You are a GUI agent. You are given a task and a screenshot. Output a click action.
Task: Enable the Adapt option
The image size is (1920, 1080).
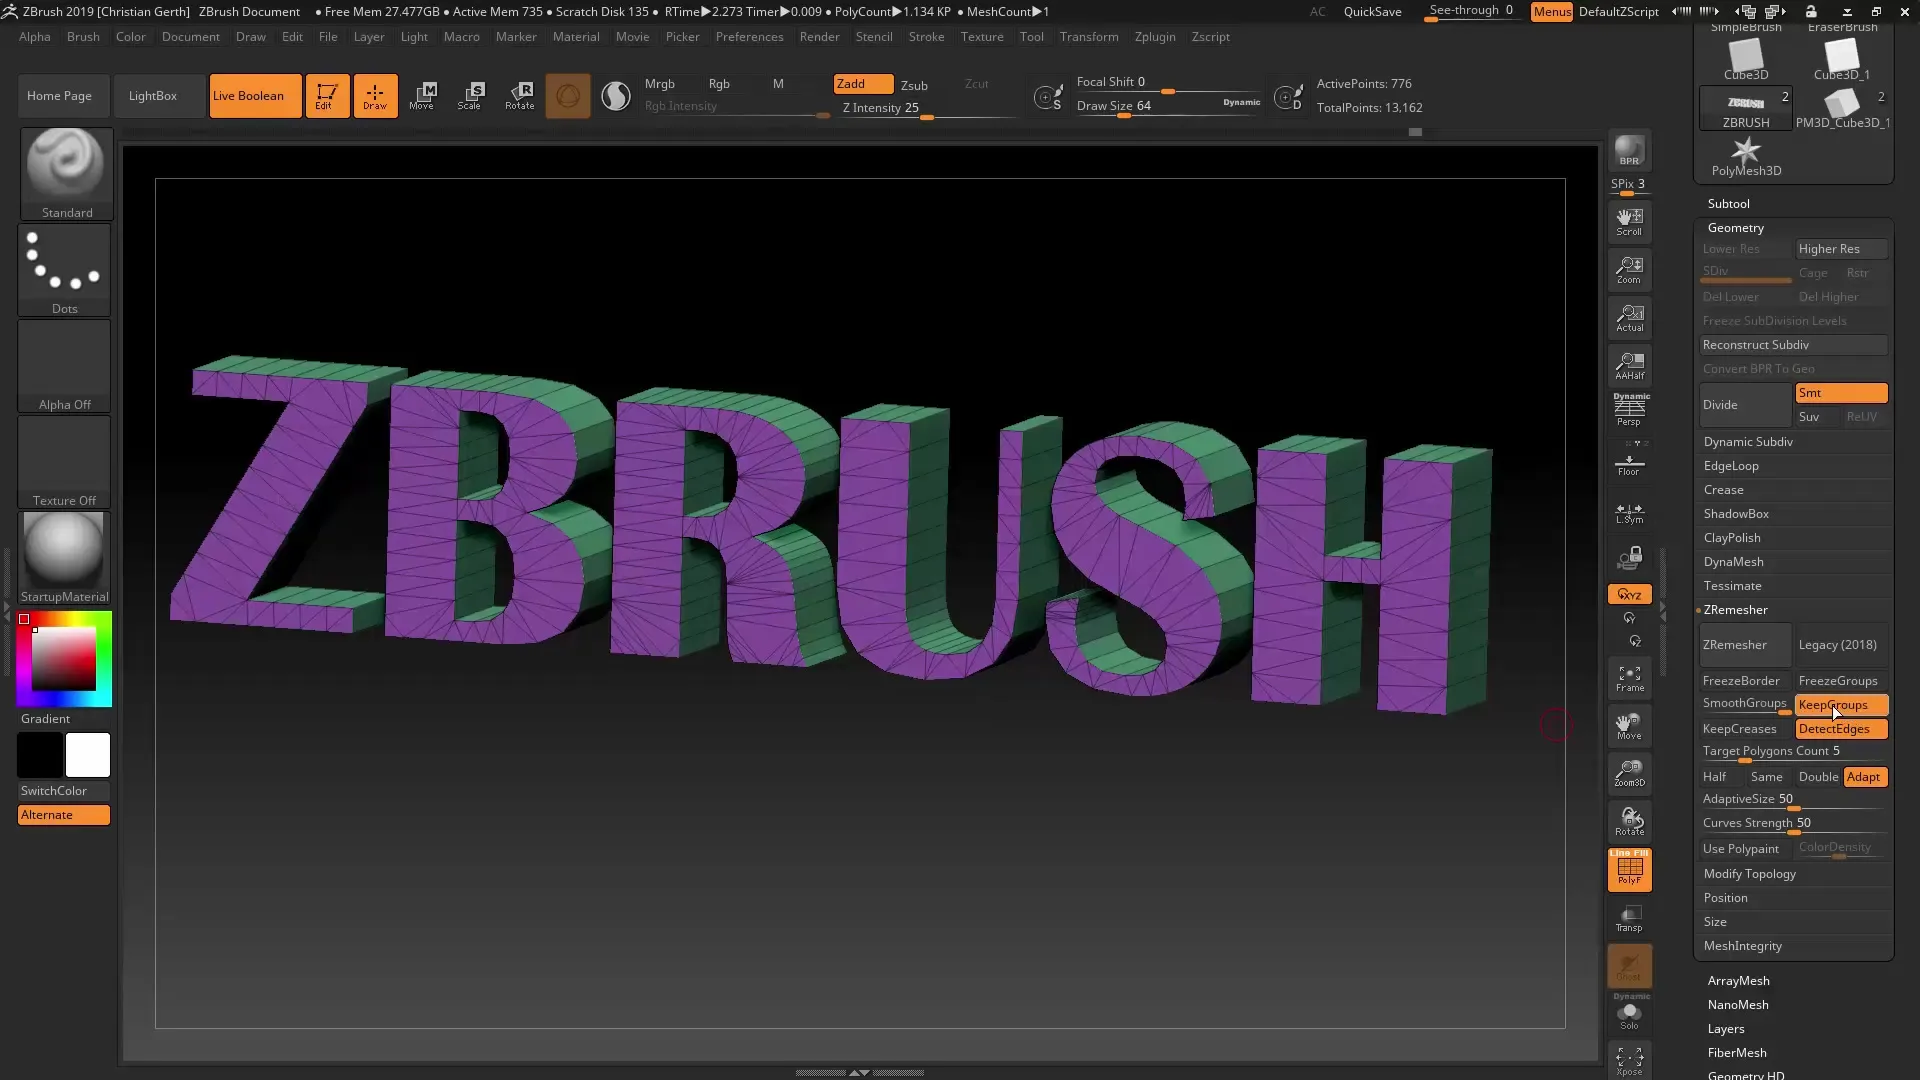(1864, 777)
